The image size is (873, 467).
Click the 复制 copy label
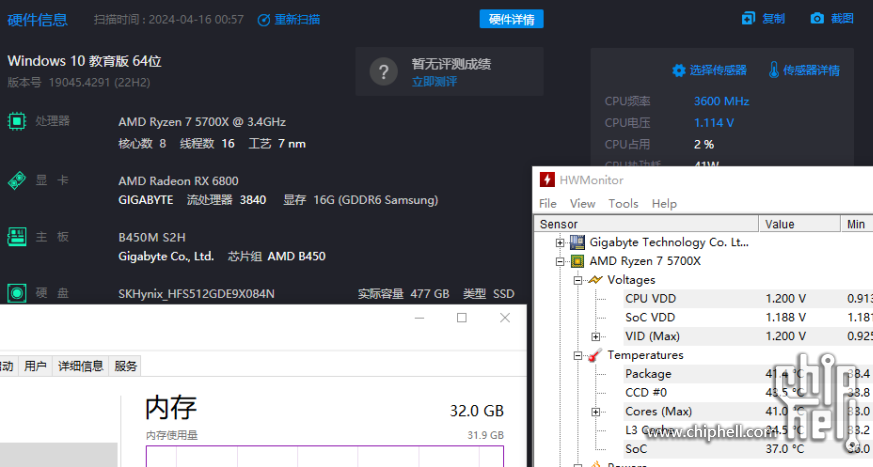point(773,19)
